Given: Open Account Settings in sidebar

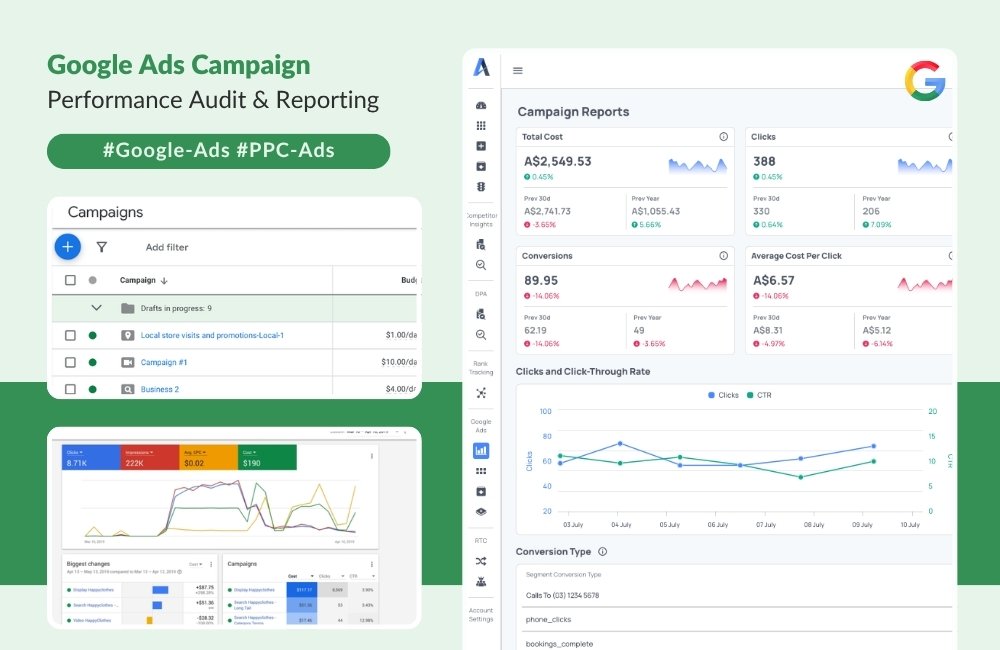Looking at the screenshot, I should pos(481,615).
